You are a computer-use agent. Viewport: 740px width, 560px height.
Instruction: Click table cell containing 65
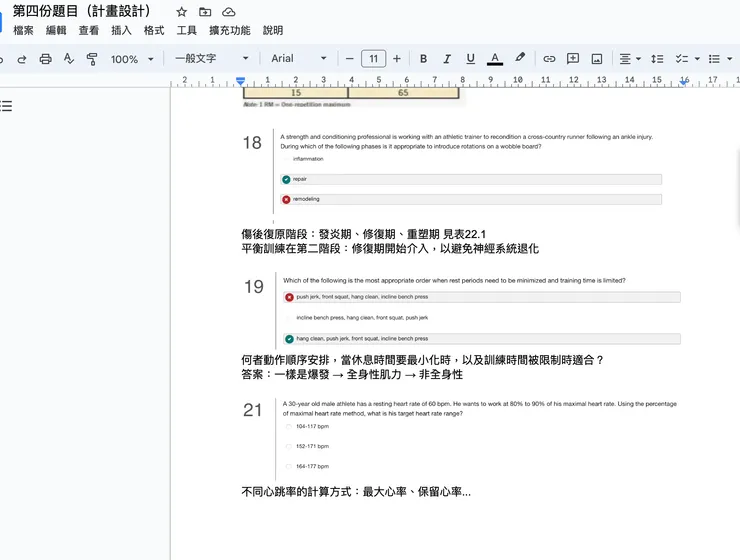click(x=403, y=93)
